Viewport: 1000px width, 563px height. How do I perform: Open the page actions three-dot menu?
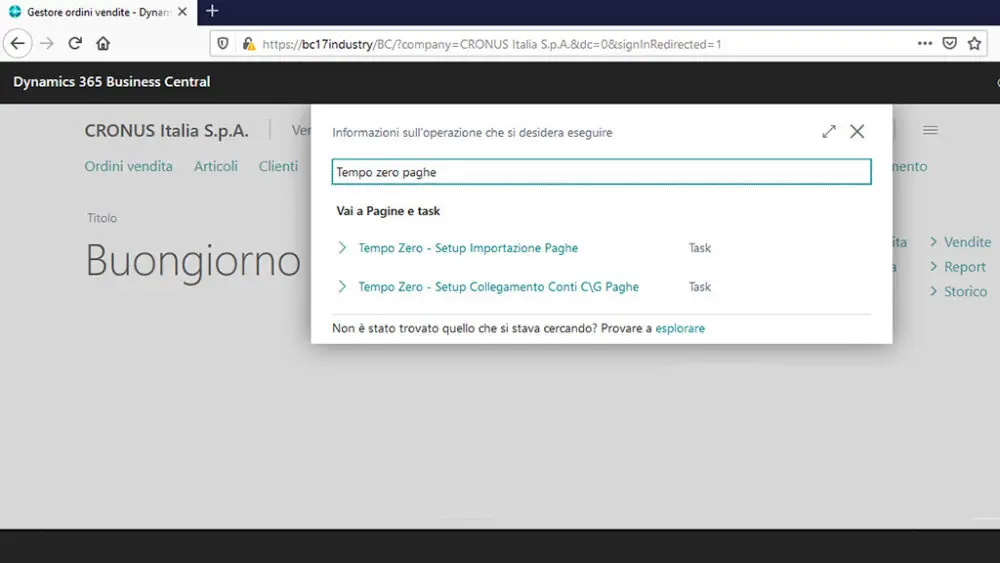925,44
